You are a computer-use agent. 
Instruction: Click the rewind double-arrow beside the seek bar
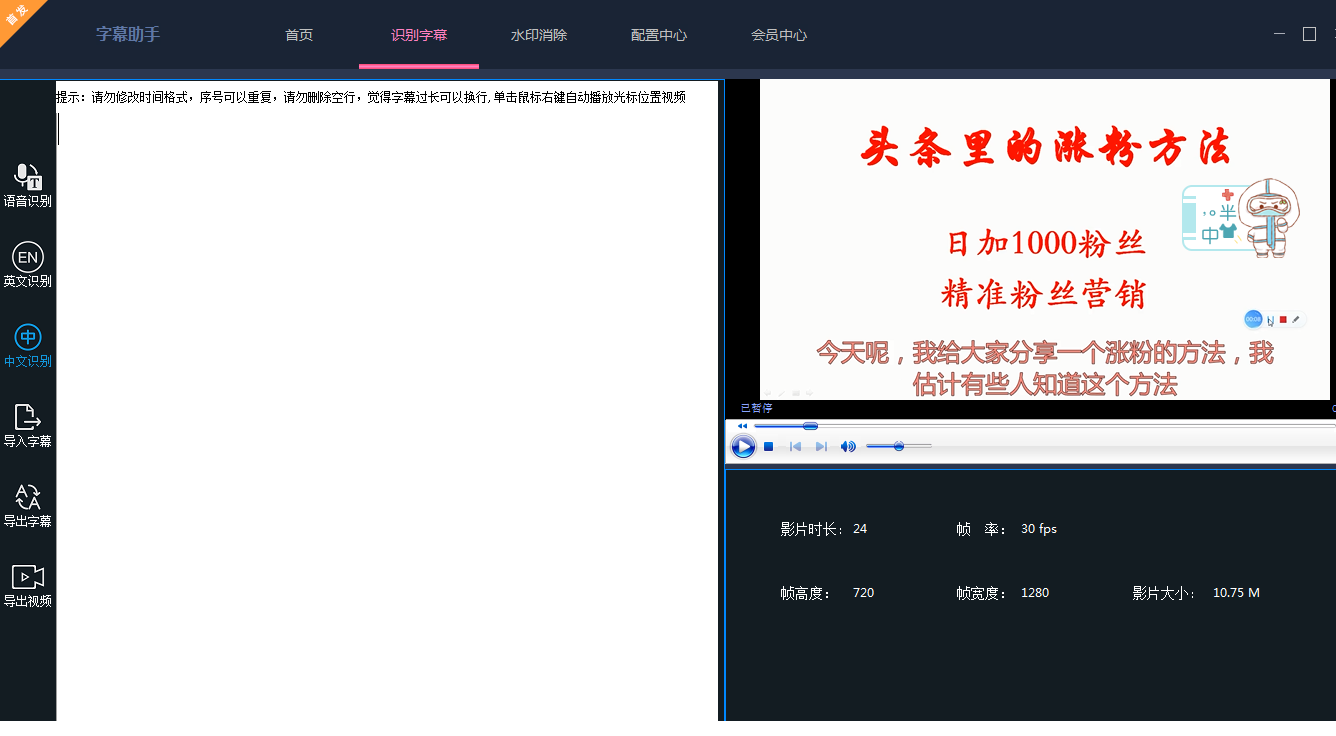[x=742, y=426]
